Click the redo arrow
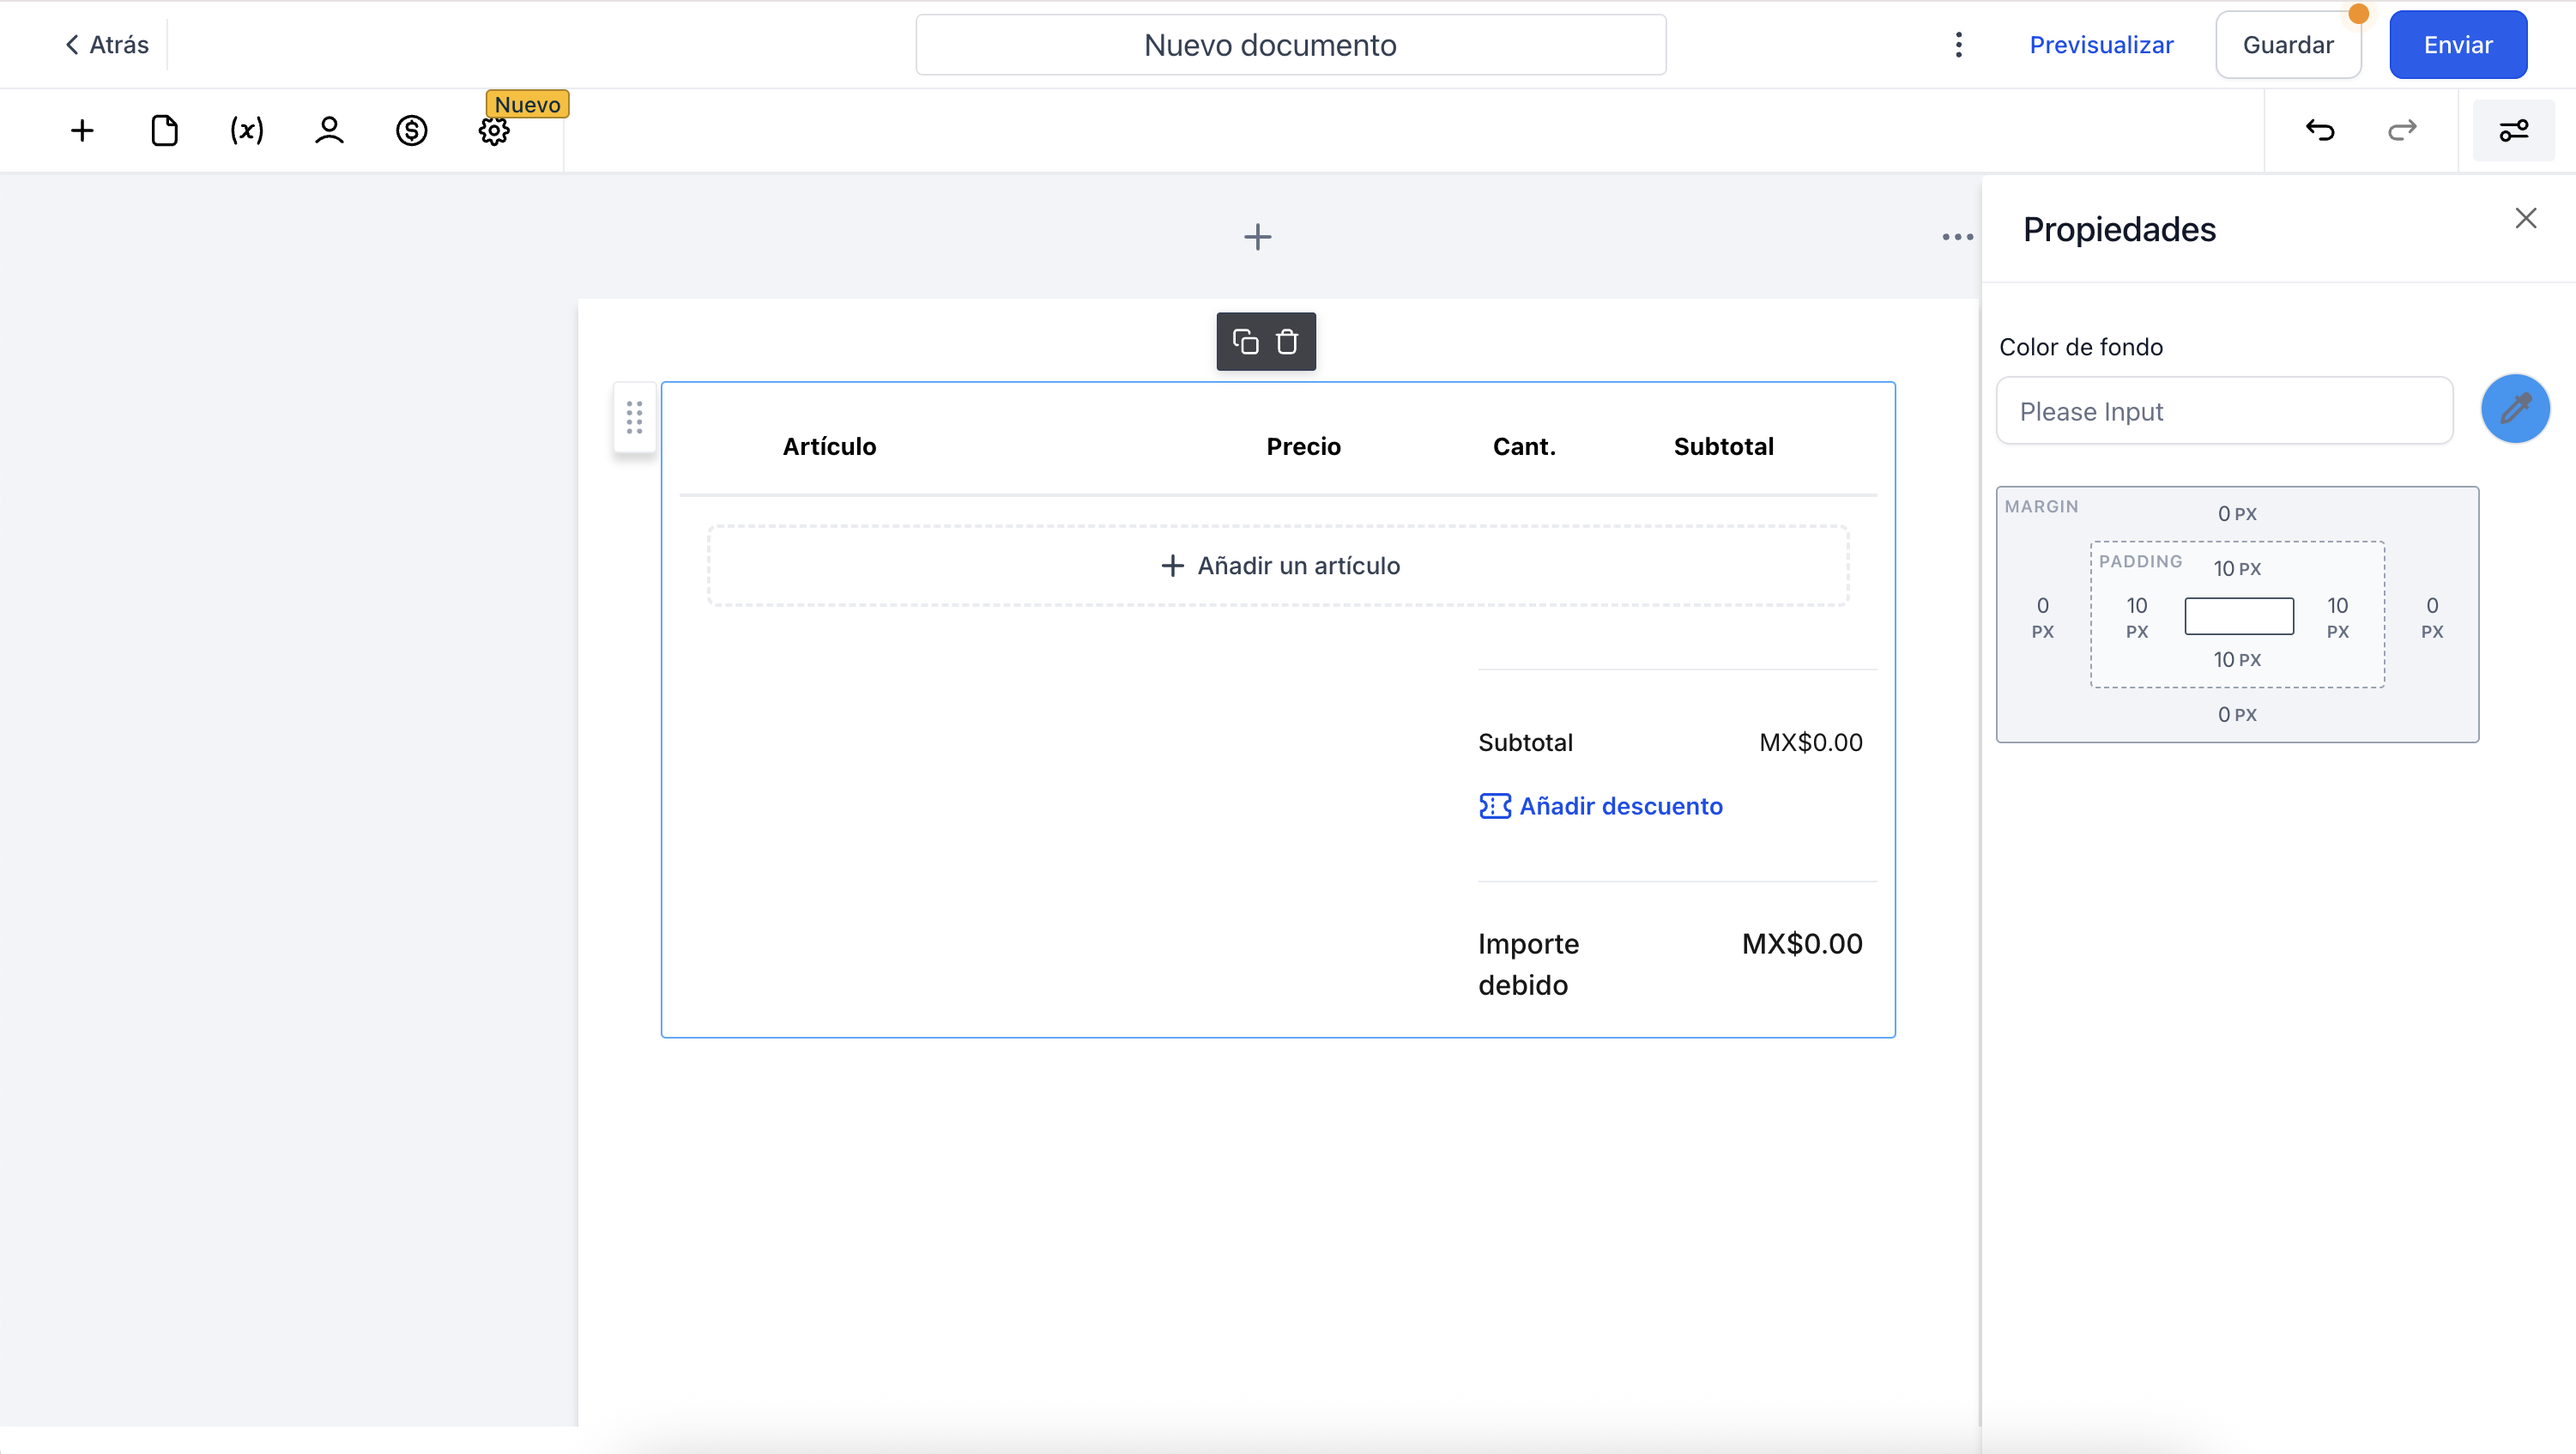Viewport: 2576px width, 1454px height. pos(2402,131)
